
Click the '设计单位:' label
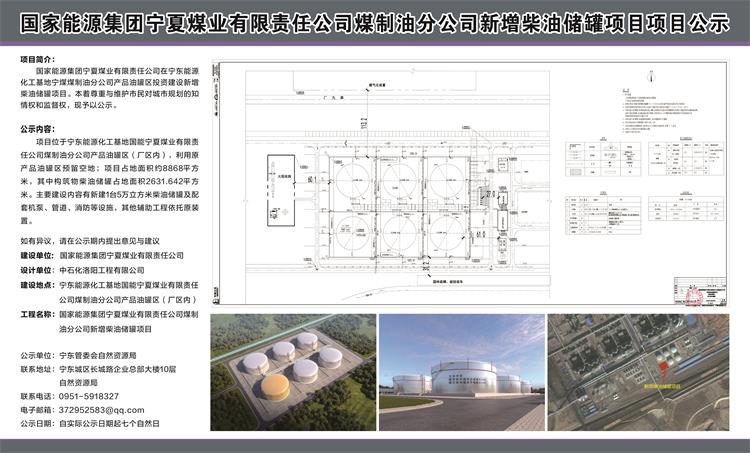pyautogui.click(x=37, y=270)
